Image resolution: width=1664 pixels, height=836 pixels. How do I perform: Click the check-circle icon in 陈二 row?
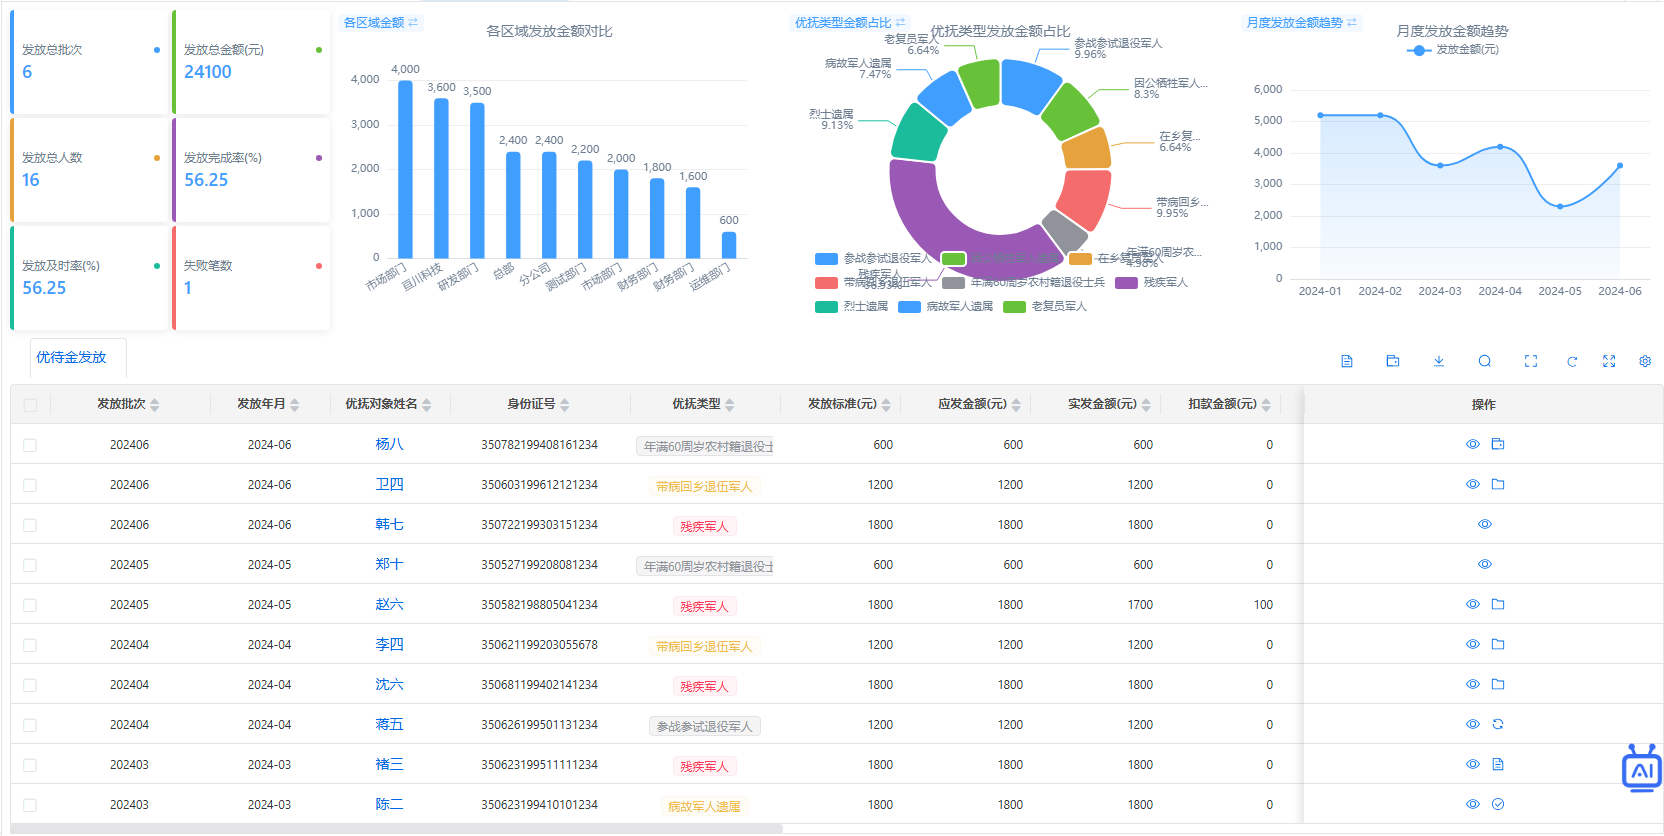1498,804
